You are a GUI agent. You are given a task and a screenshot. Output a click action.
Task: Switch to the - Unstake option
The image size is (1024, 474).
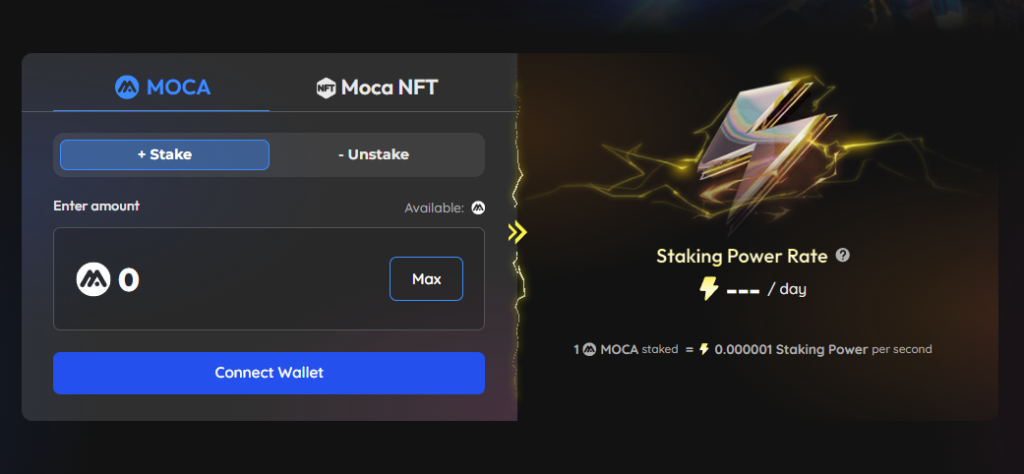pos(374,155)
